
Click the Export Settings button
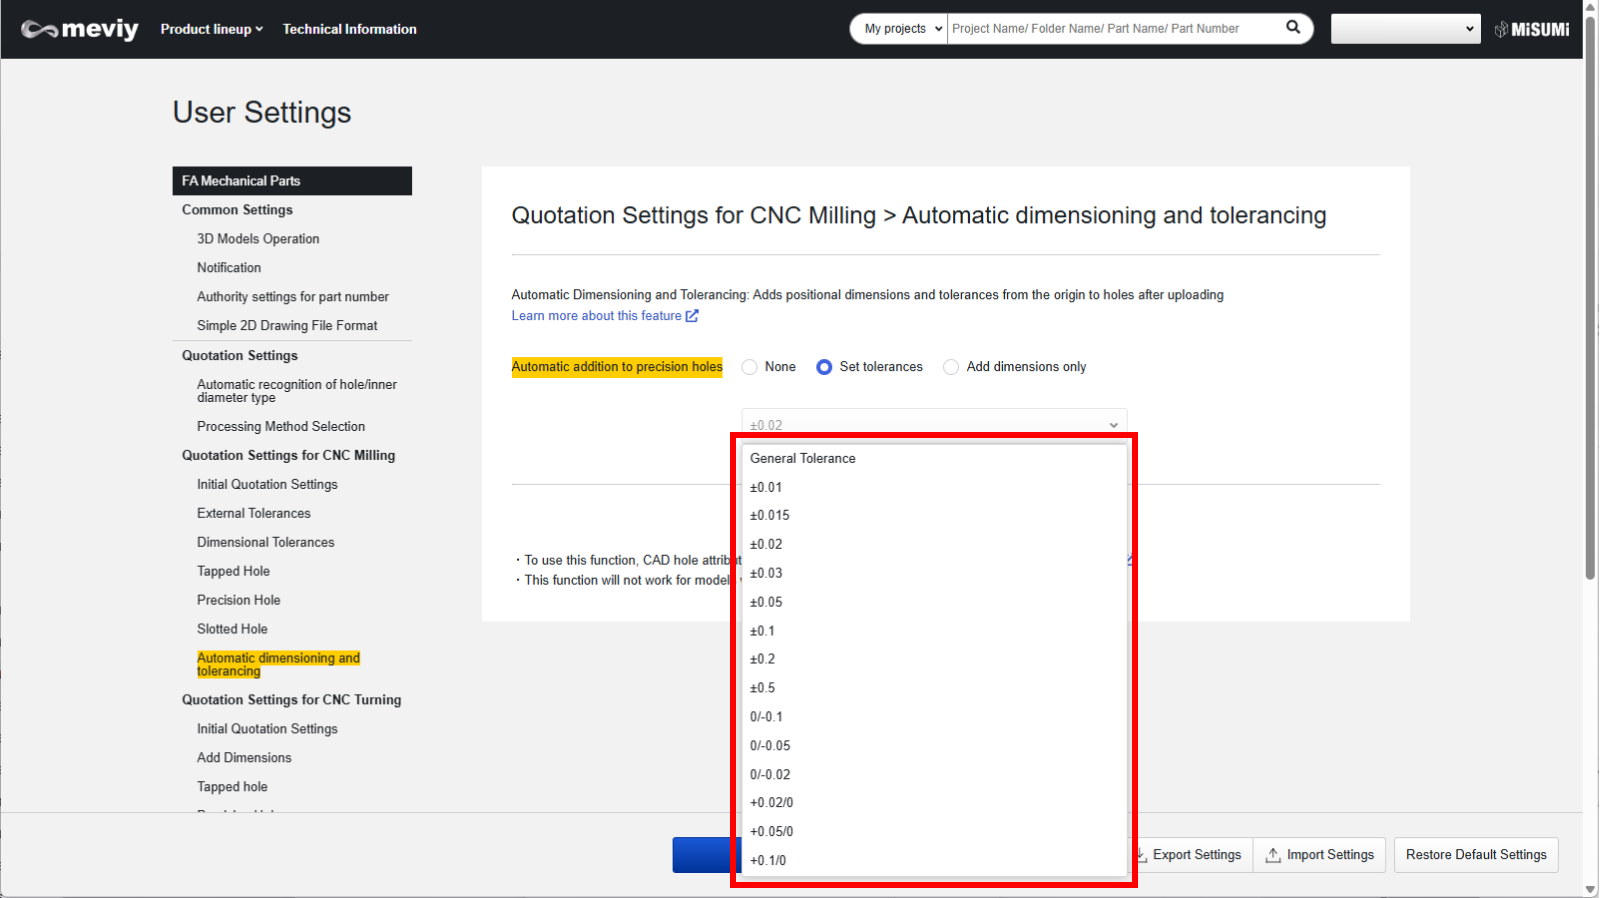coord(1190,855)
